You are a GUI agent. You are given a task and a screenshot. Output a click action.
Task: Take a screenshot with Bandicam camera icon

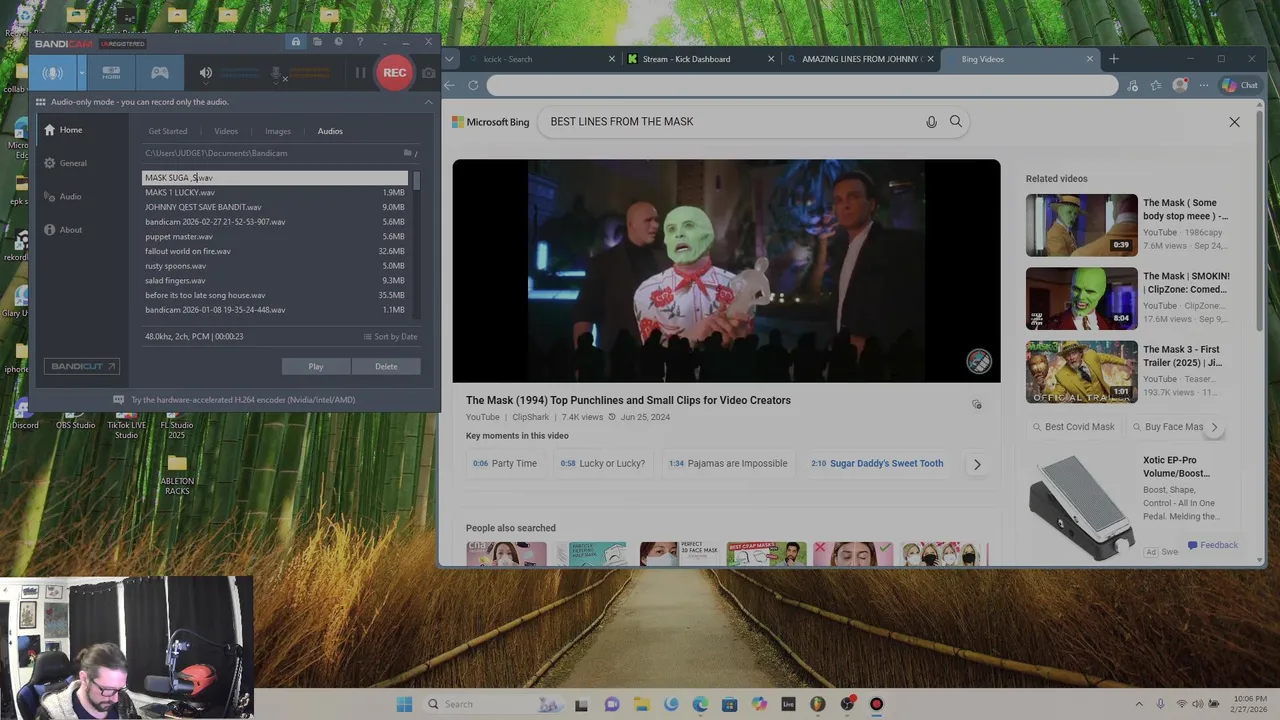pyautogui.click(x=429, y=73)
